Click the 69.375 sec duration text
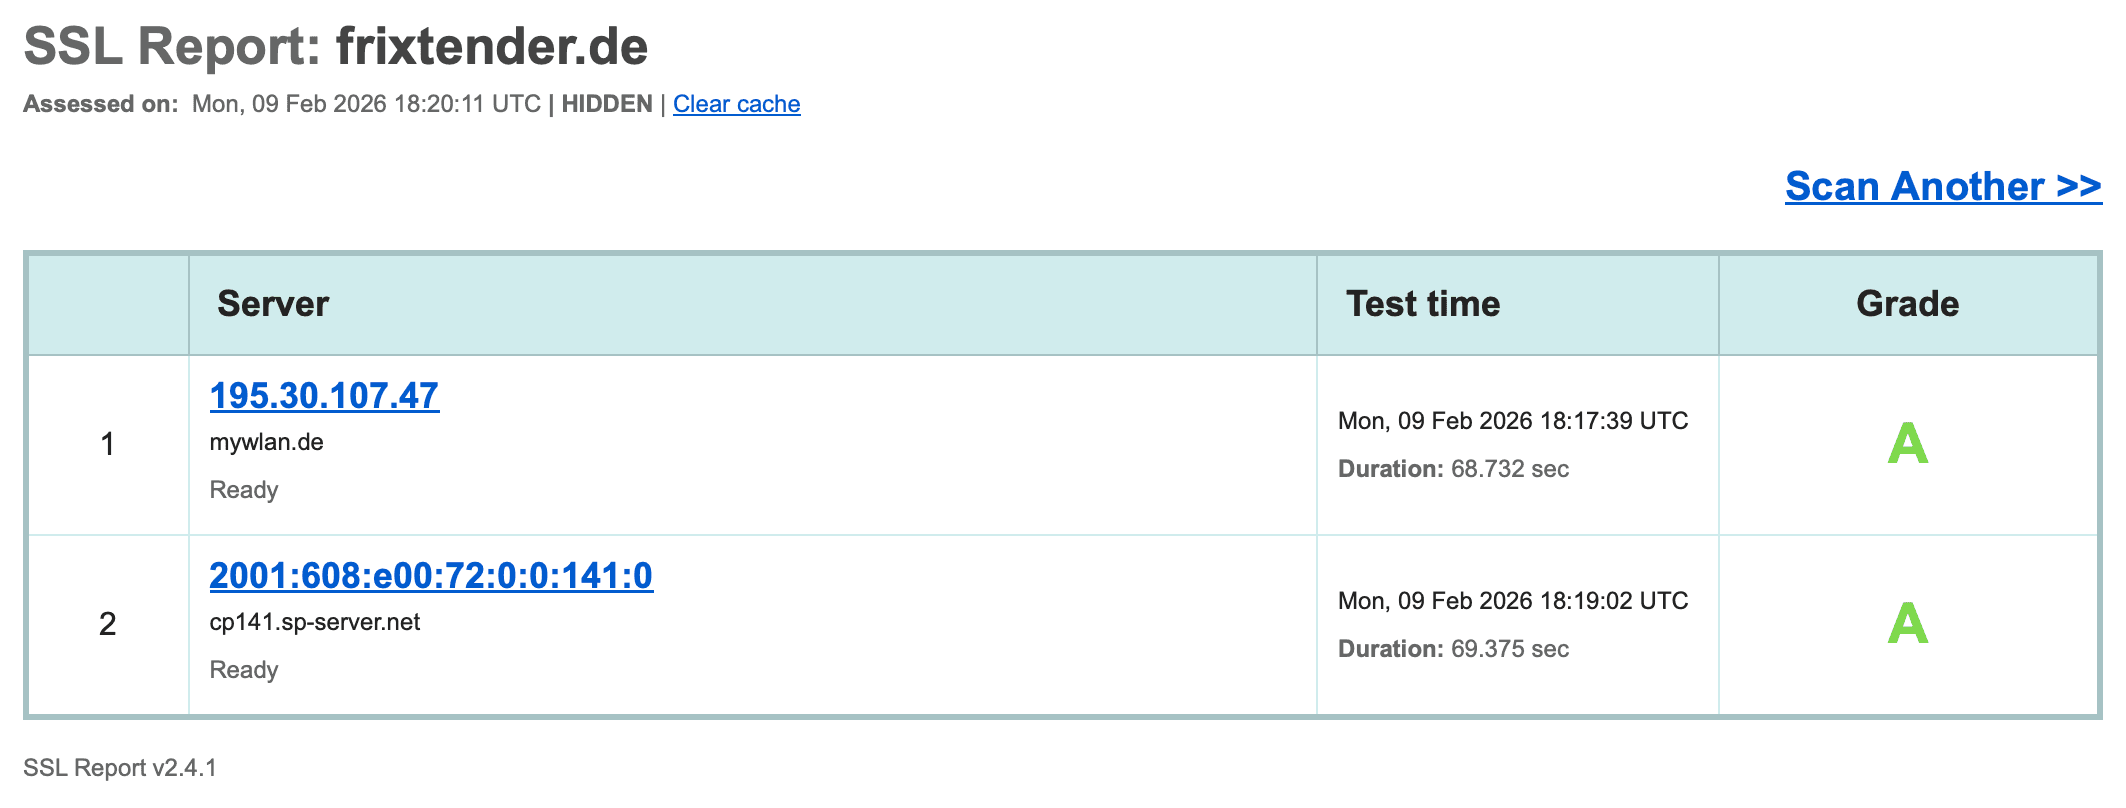Viewport: 2126px width, 808px height. tap(1509, 649)
